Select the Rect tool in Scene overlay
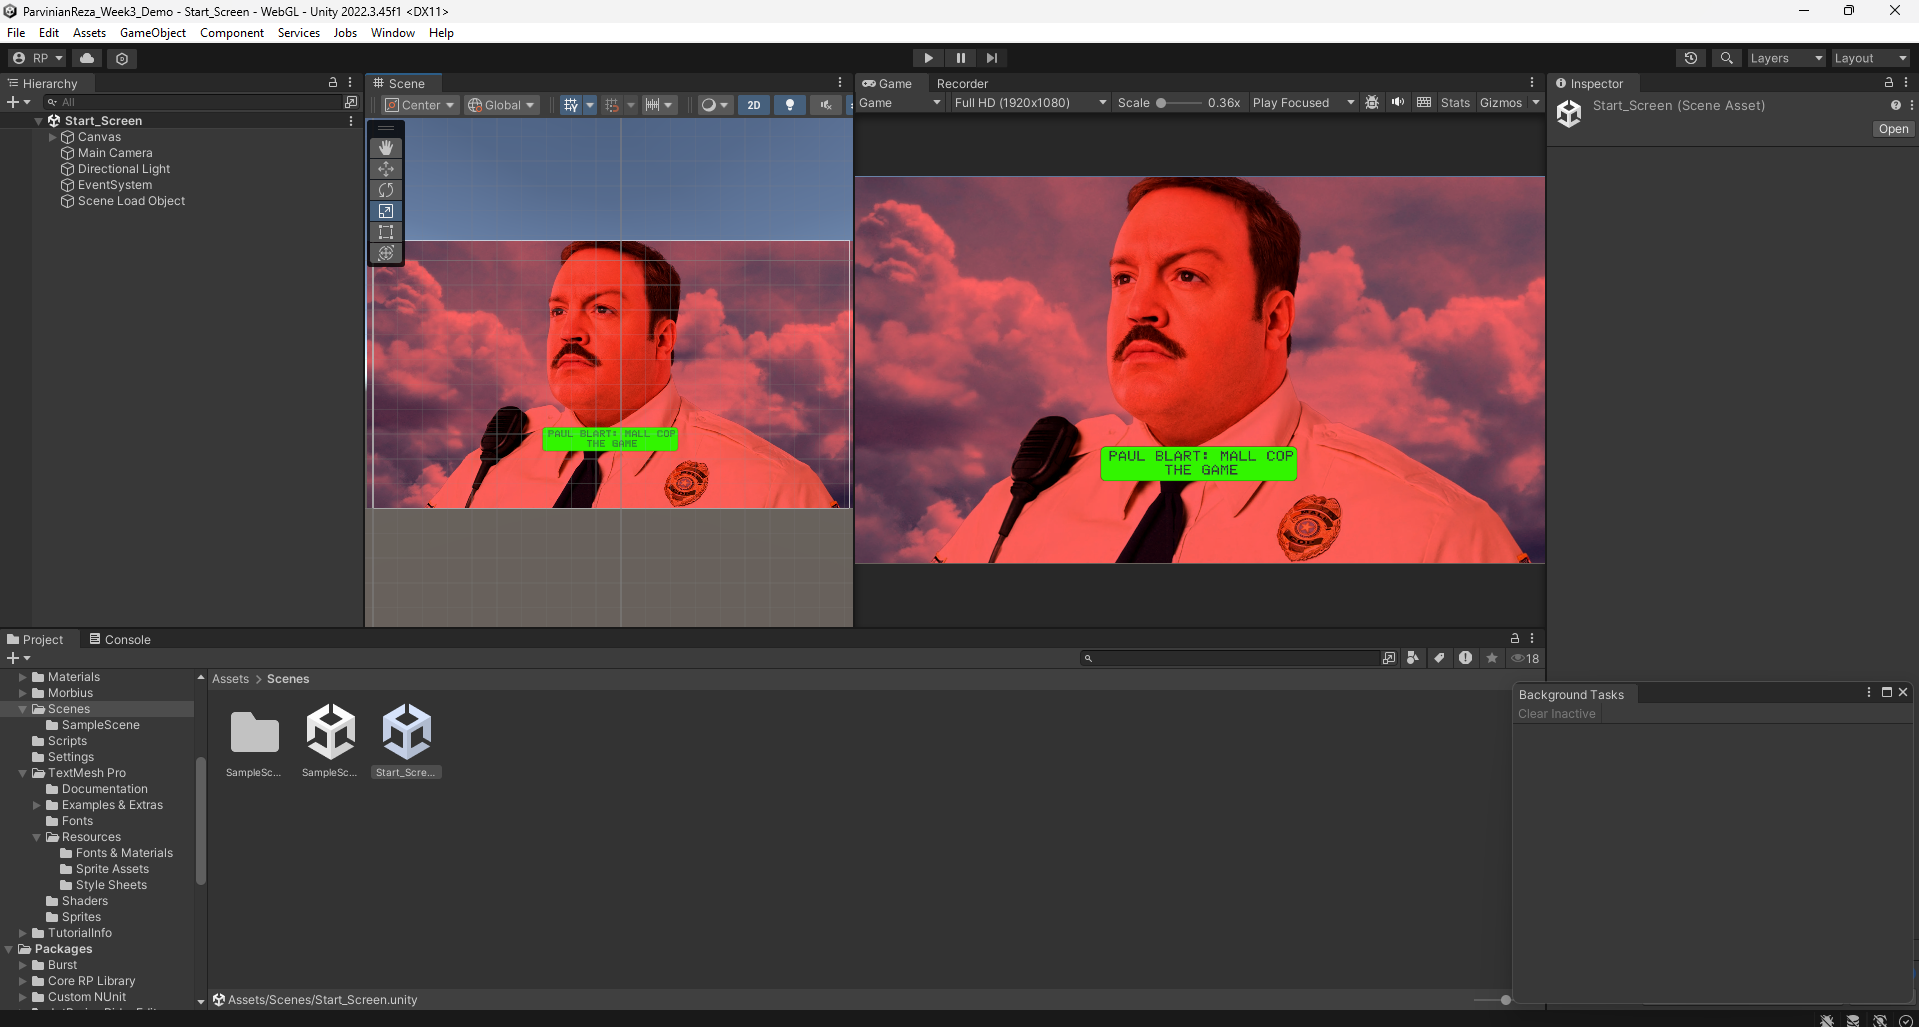This screenshot has height=1027, width=1919. [386, 232]
